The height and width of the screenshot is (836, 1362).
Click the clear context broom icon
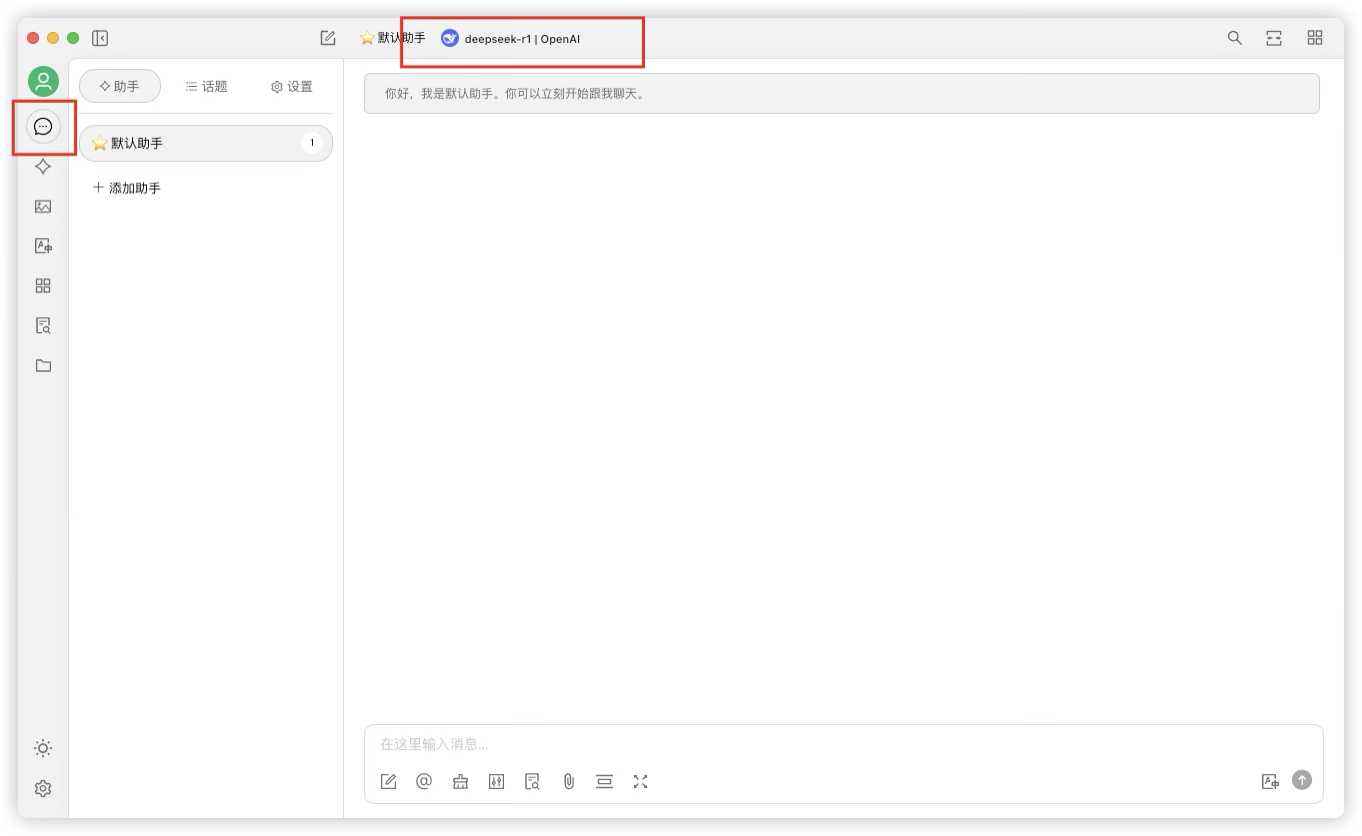[460, 781]
